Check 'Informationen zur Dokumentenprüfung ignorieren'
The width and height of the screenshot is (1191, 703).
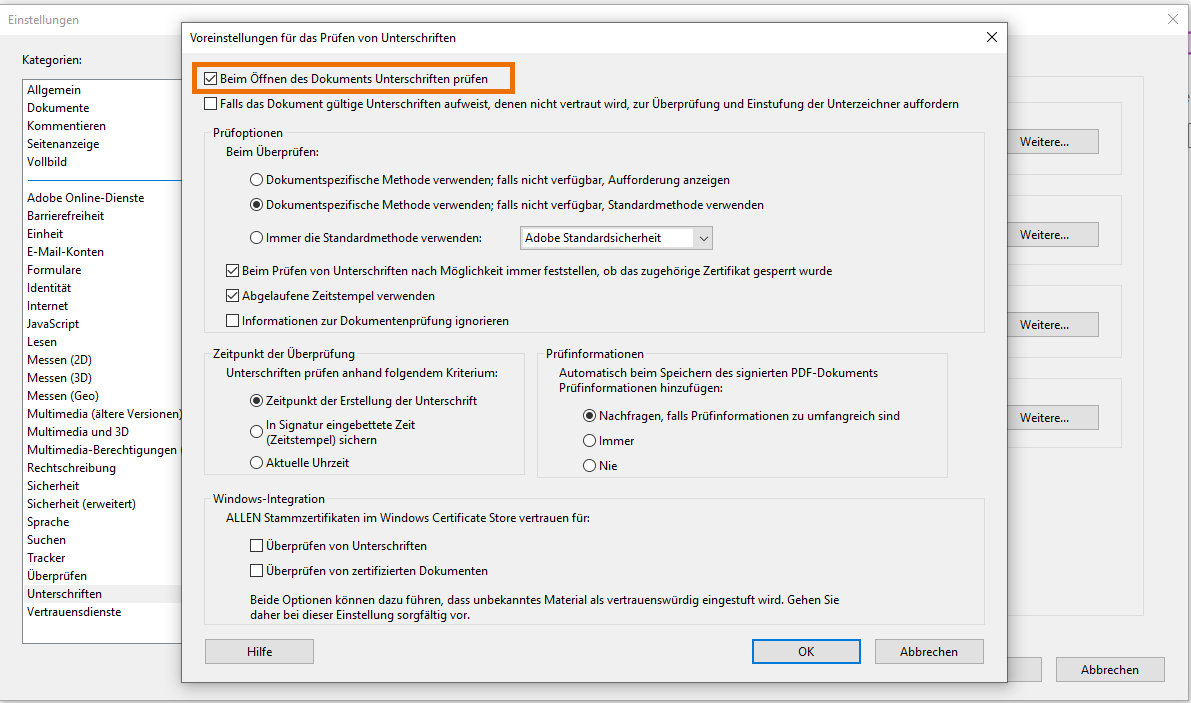[x=233, y=321]
